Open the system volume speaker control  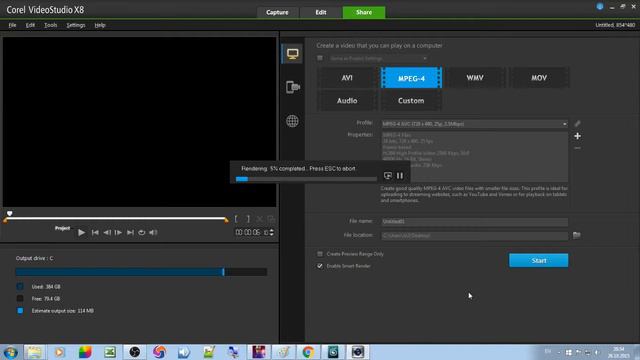pyautogui.click(x=153, y=232)
